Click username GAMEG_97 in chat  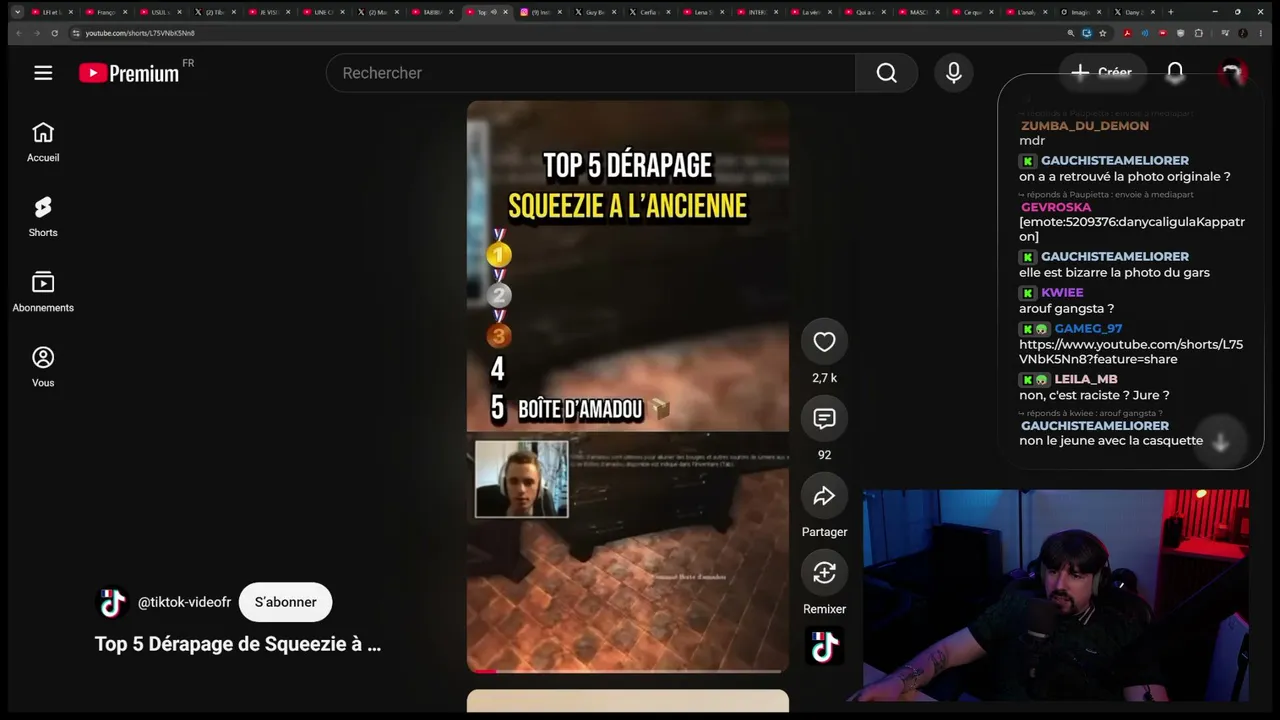(x=1088, y=329)
